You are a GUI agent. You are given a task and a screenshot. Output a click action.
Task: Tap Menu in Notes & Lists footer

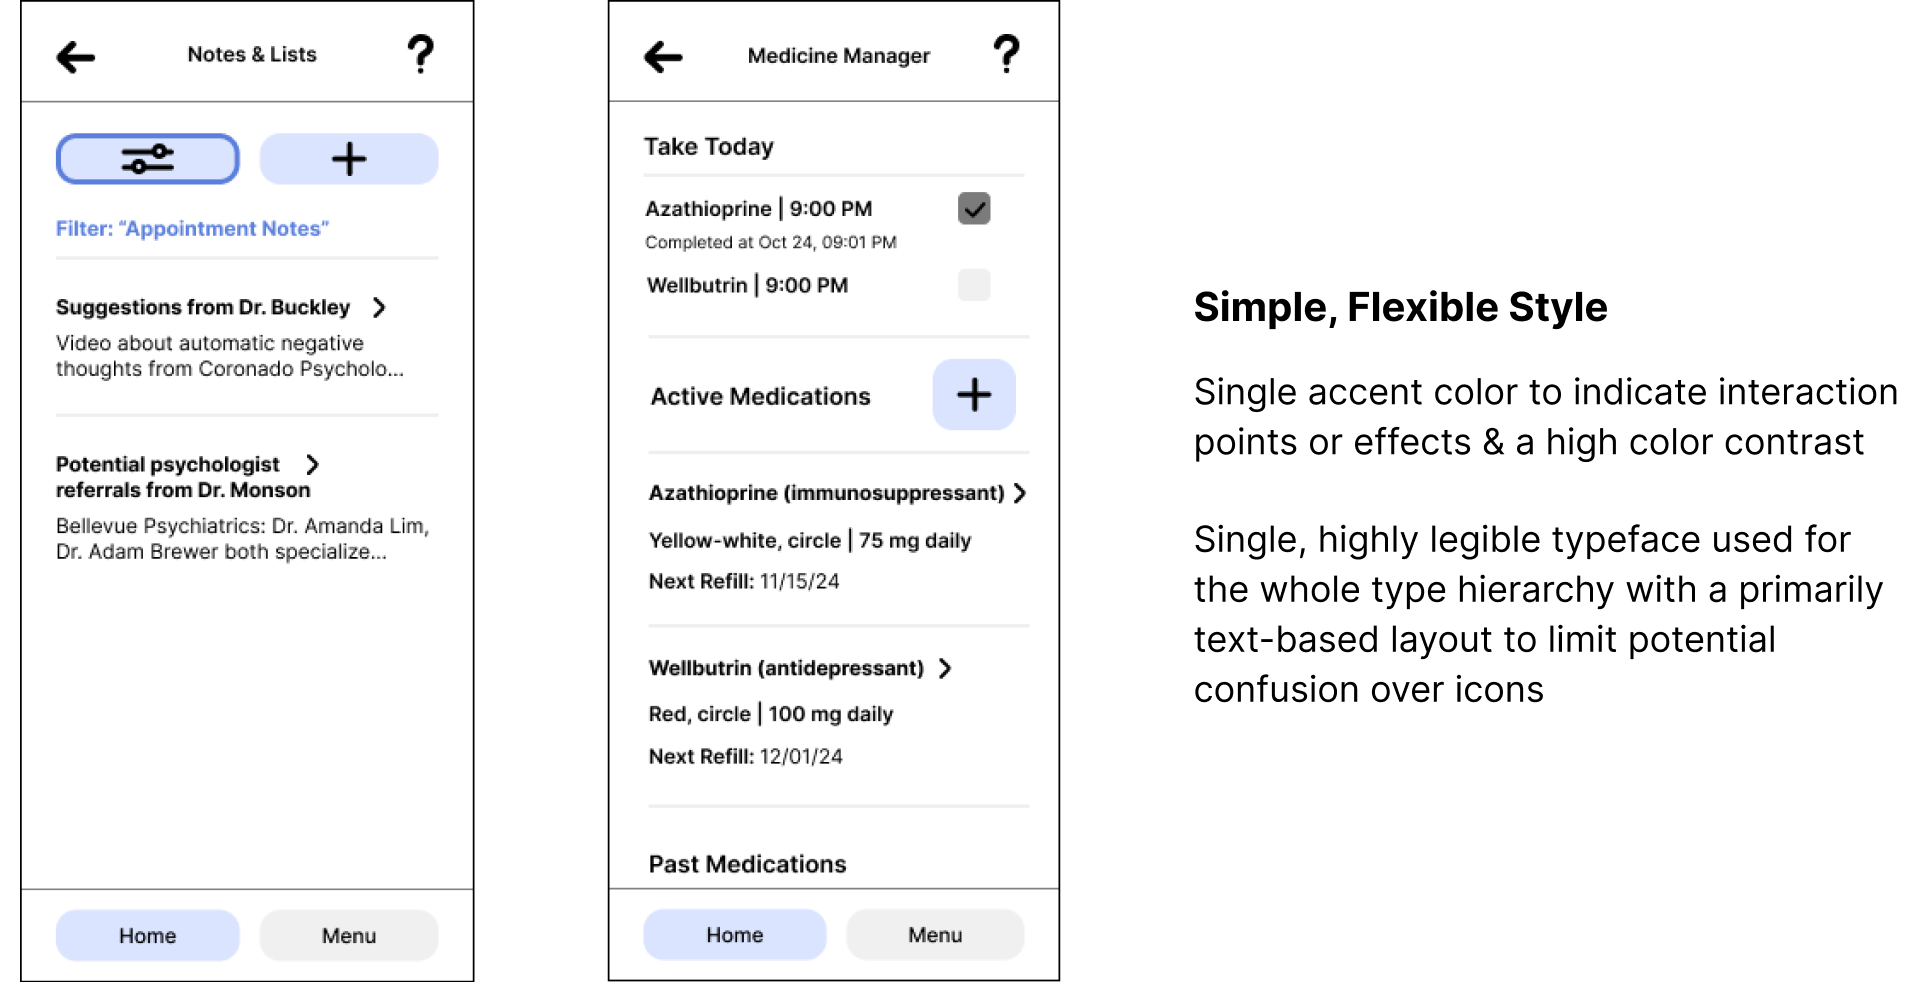pos(349,936)
